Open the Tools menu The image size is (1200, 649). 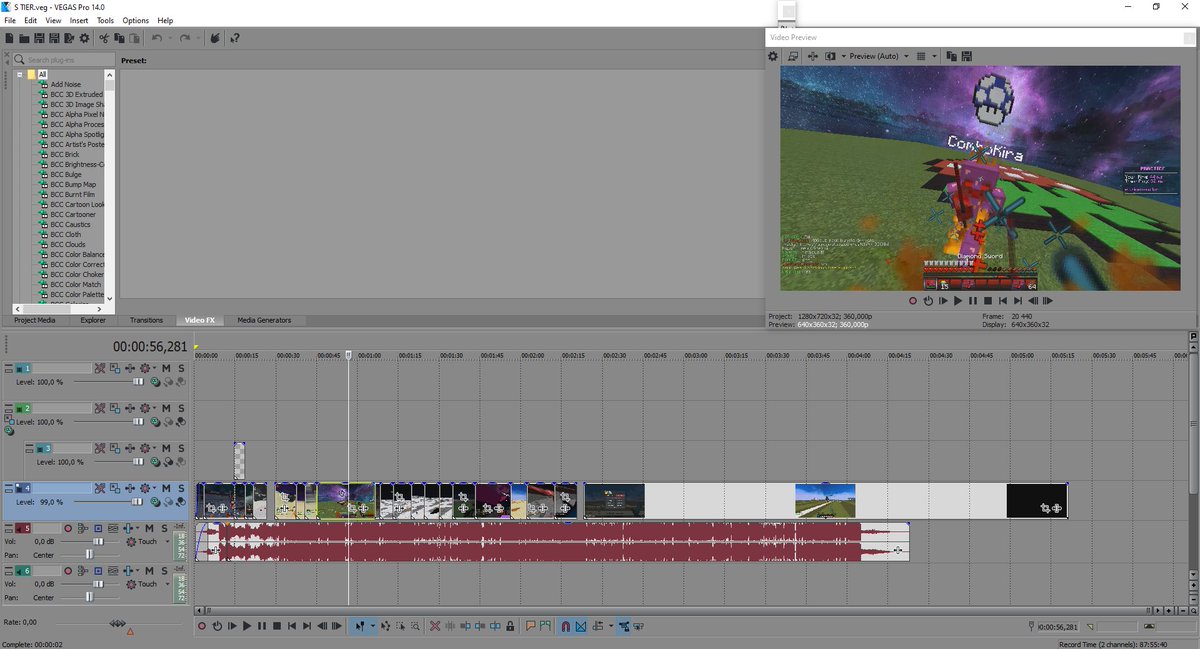tap(105, 20)
